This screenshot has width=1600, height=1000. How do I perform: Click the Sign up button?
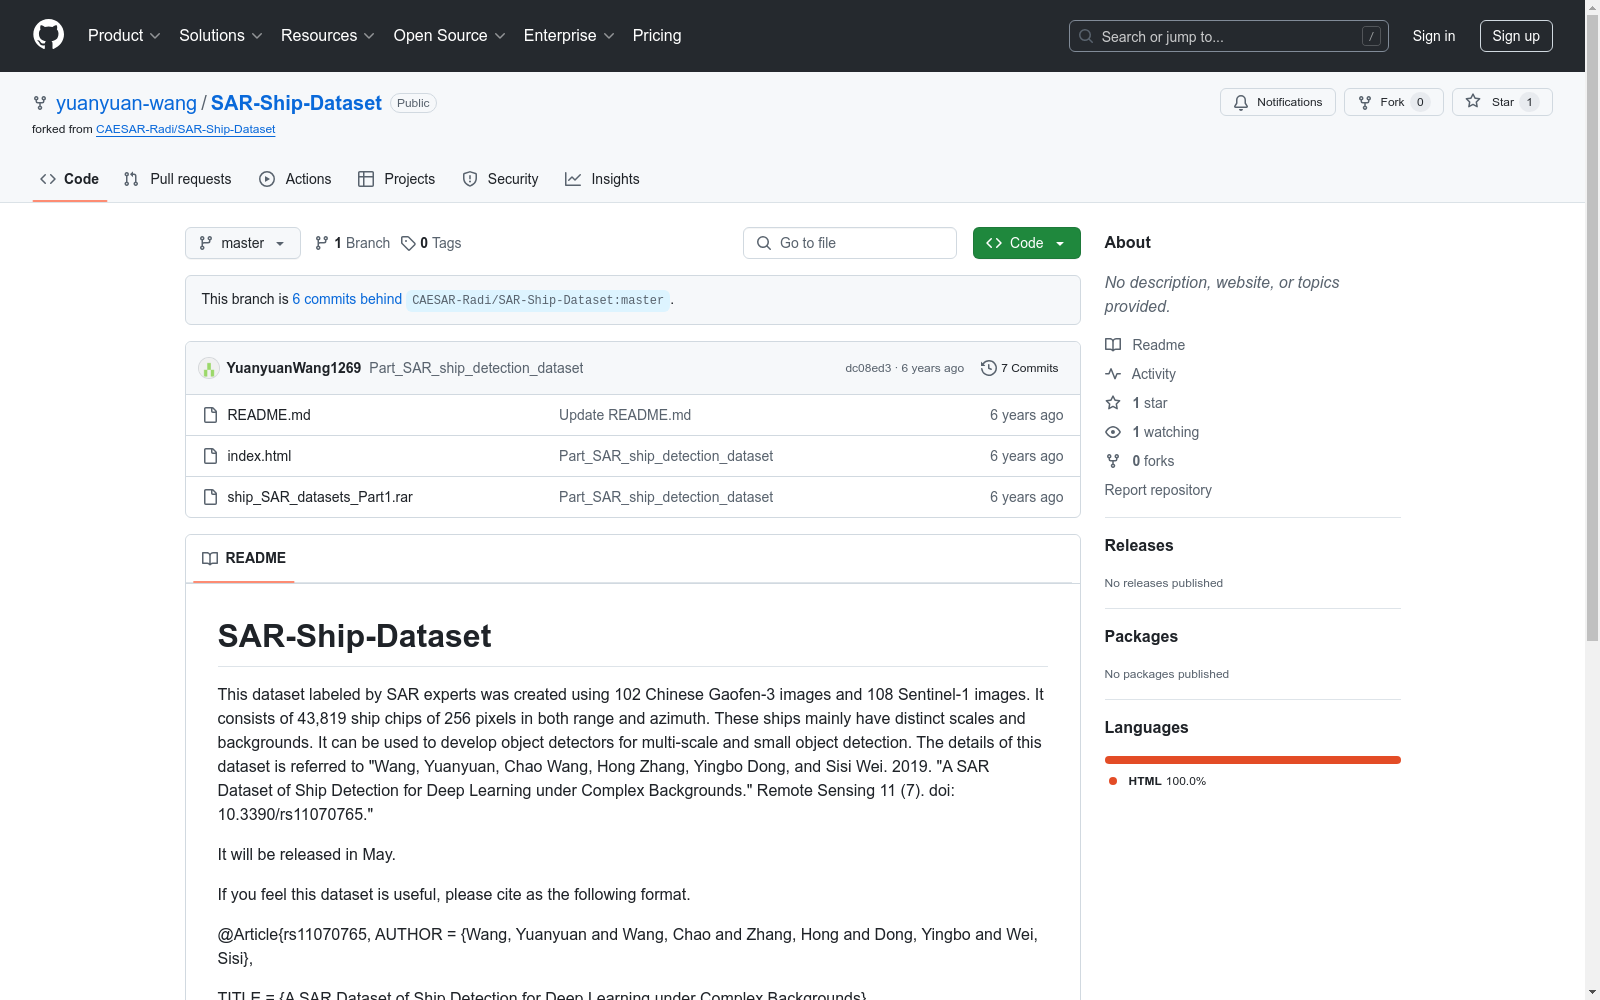click(1516, 36)
